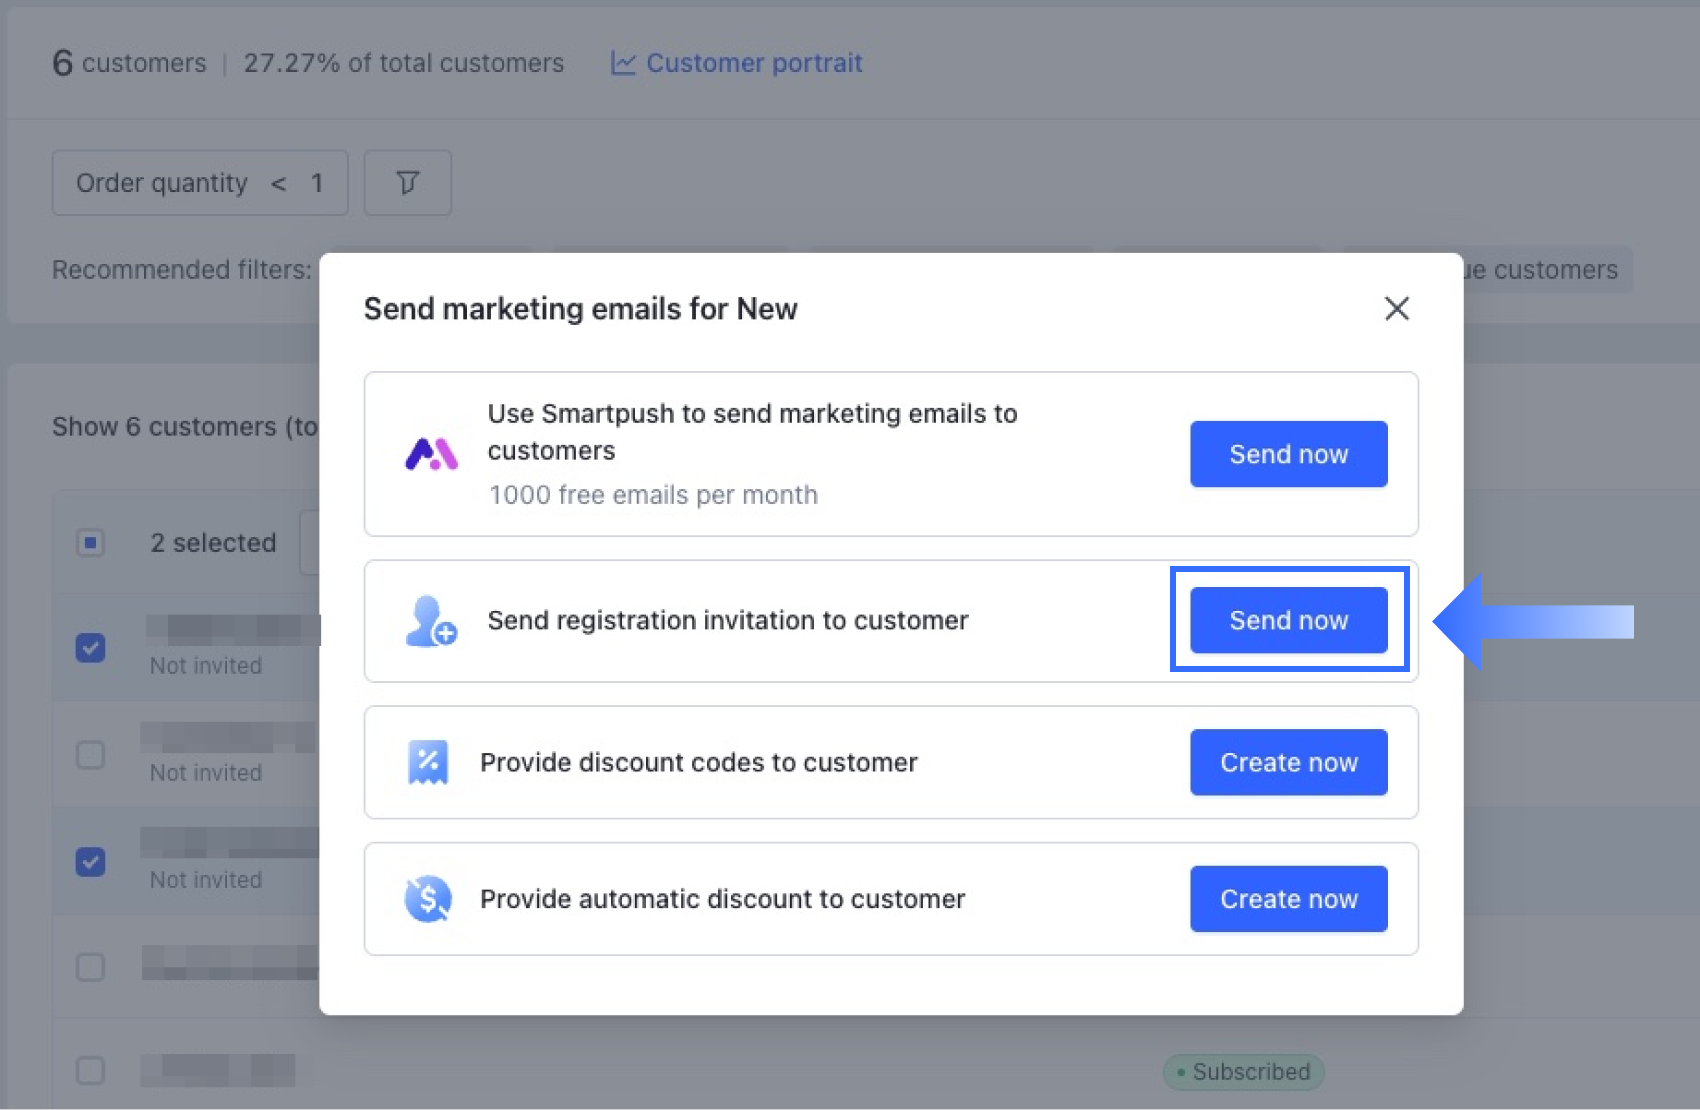Click the automatic discount dollar icon

pos(428,899)
